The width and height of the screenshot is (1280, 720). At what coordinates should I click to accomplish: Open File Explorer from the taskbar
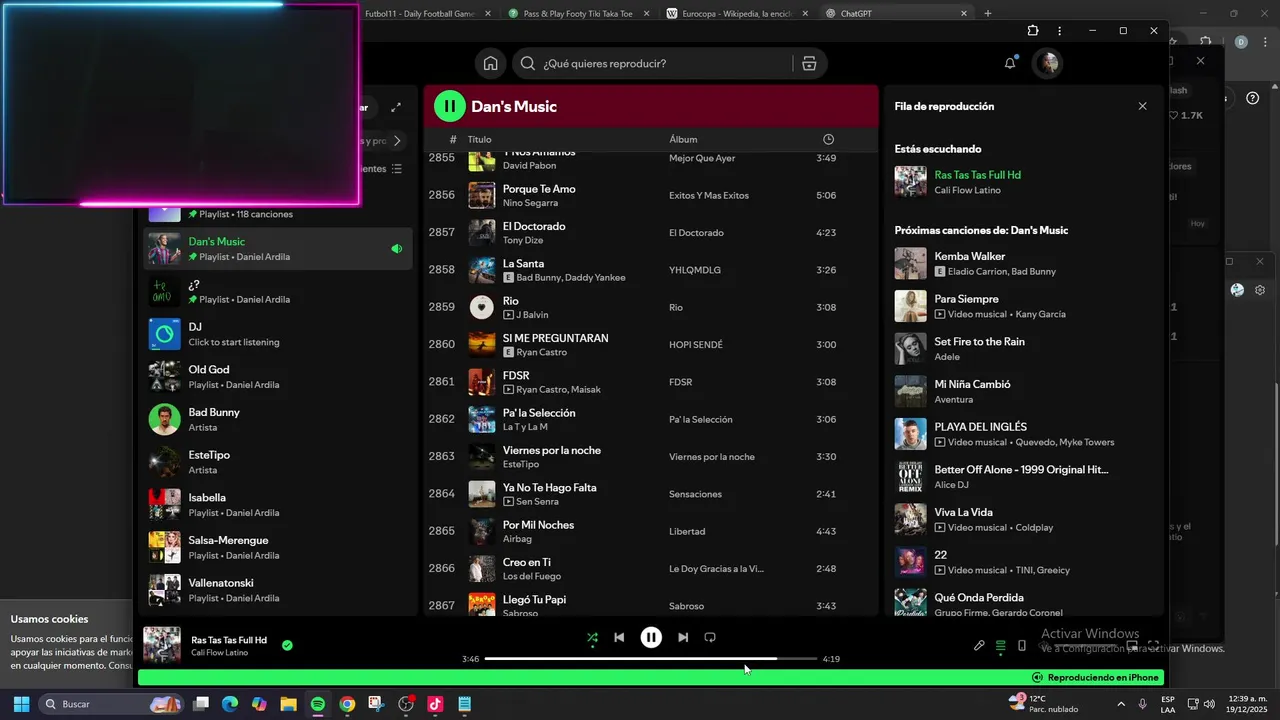[288, 704]
